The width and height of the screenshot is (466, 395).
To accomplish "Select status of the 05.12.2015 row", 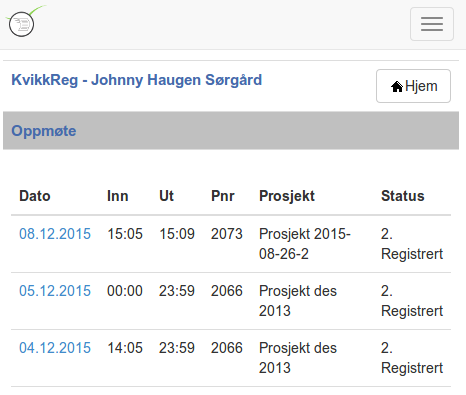I will click(412, 301).
